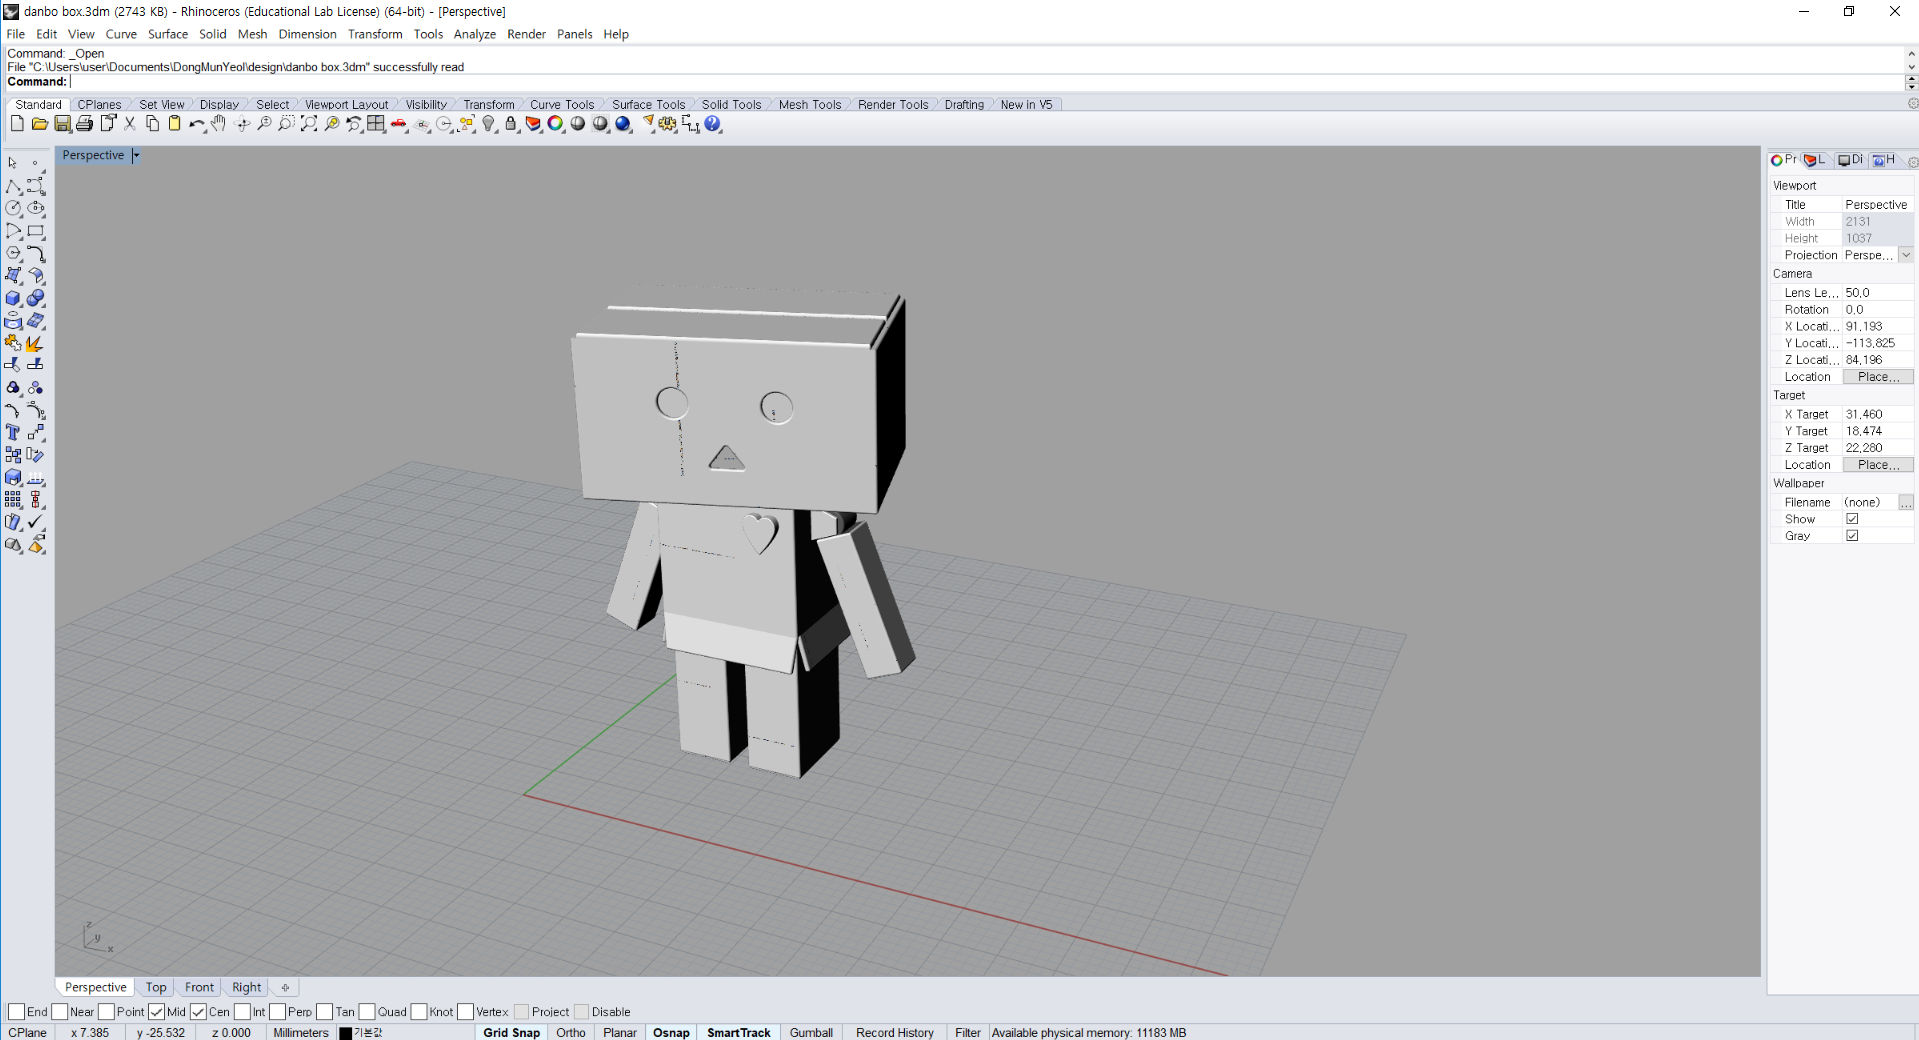Undo the last action with the arrow icon

click(197, 124)
